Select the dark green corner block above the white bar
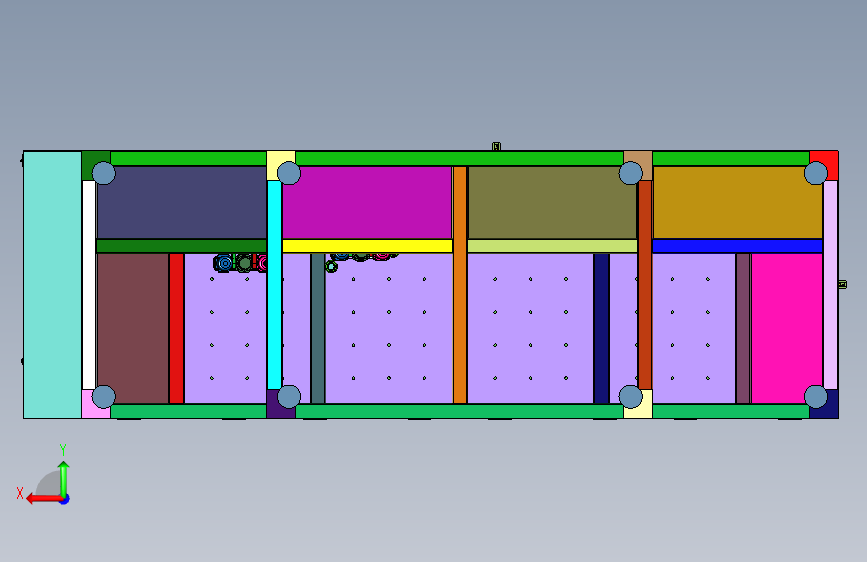 [92, 158]
